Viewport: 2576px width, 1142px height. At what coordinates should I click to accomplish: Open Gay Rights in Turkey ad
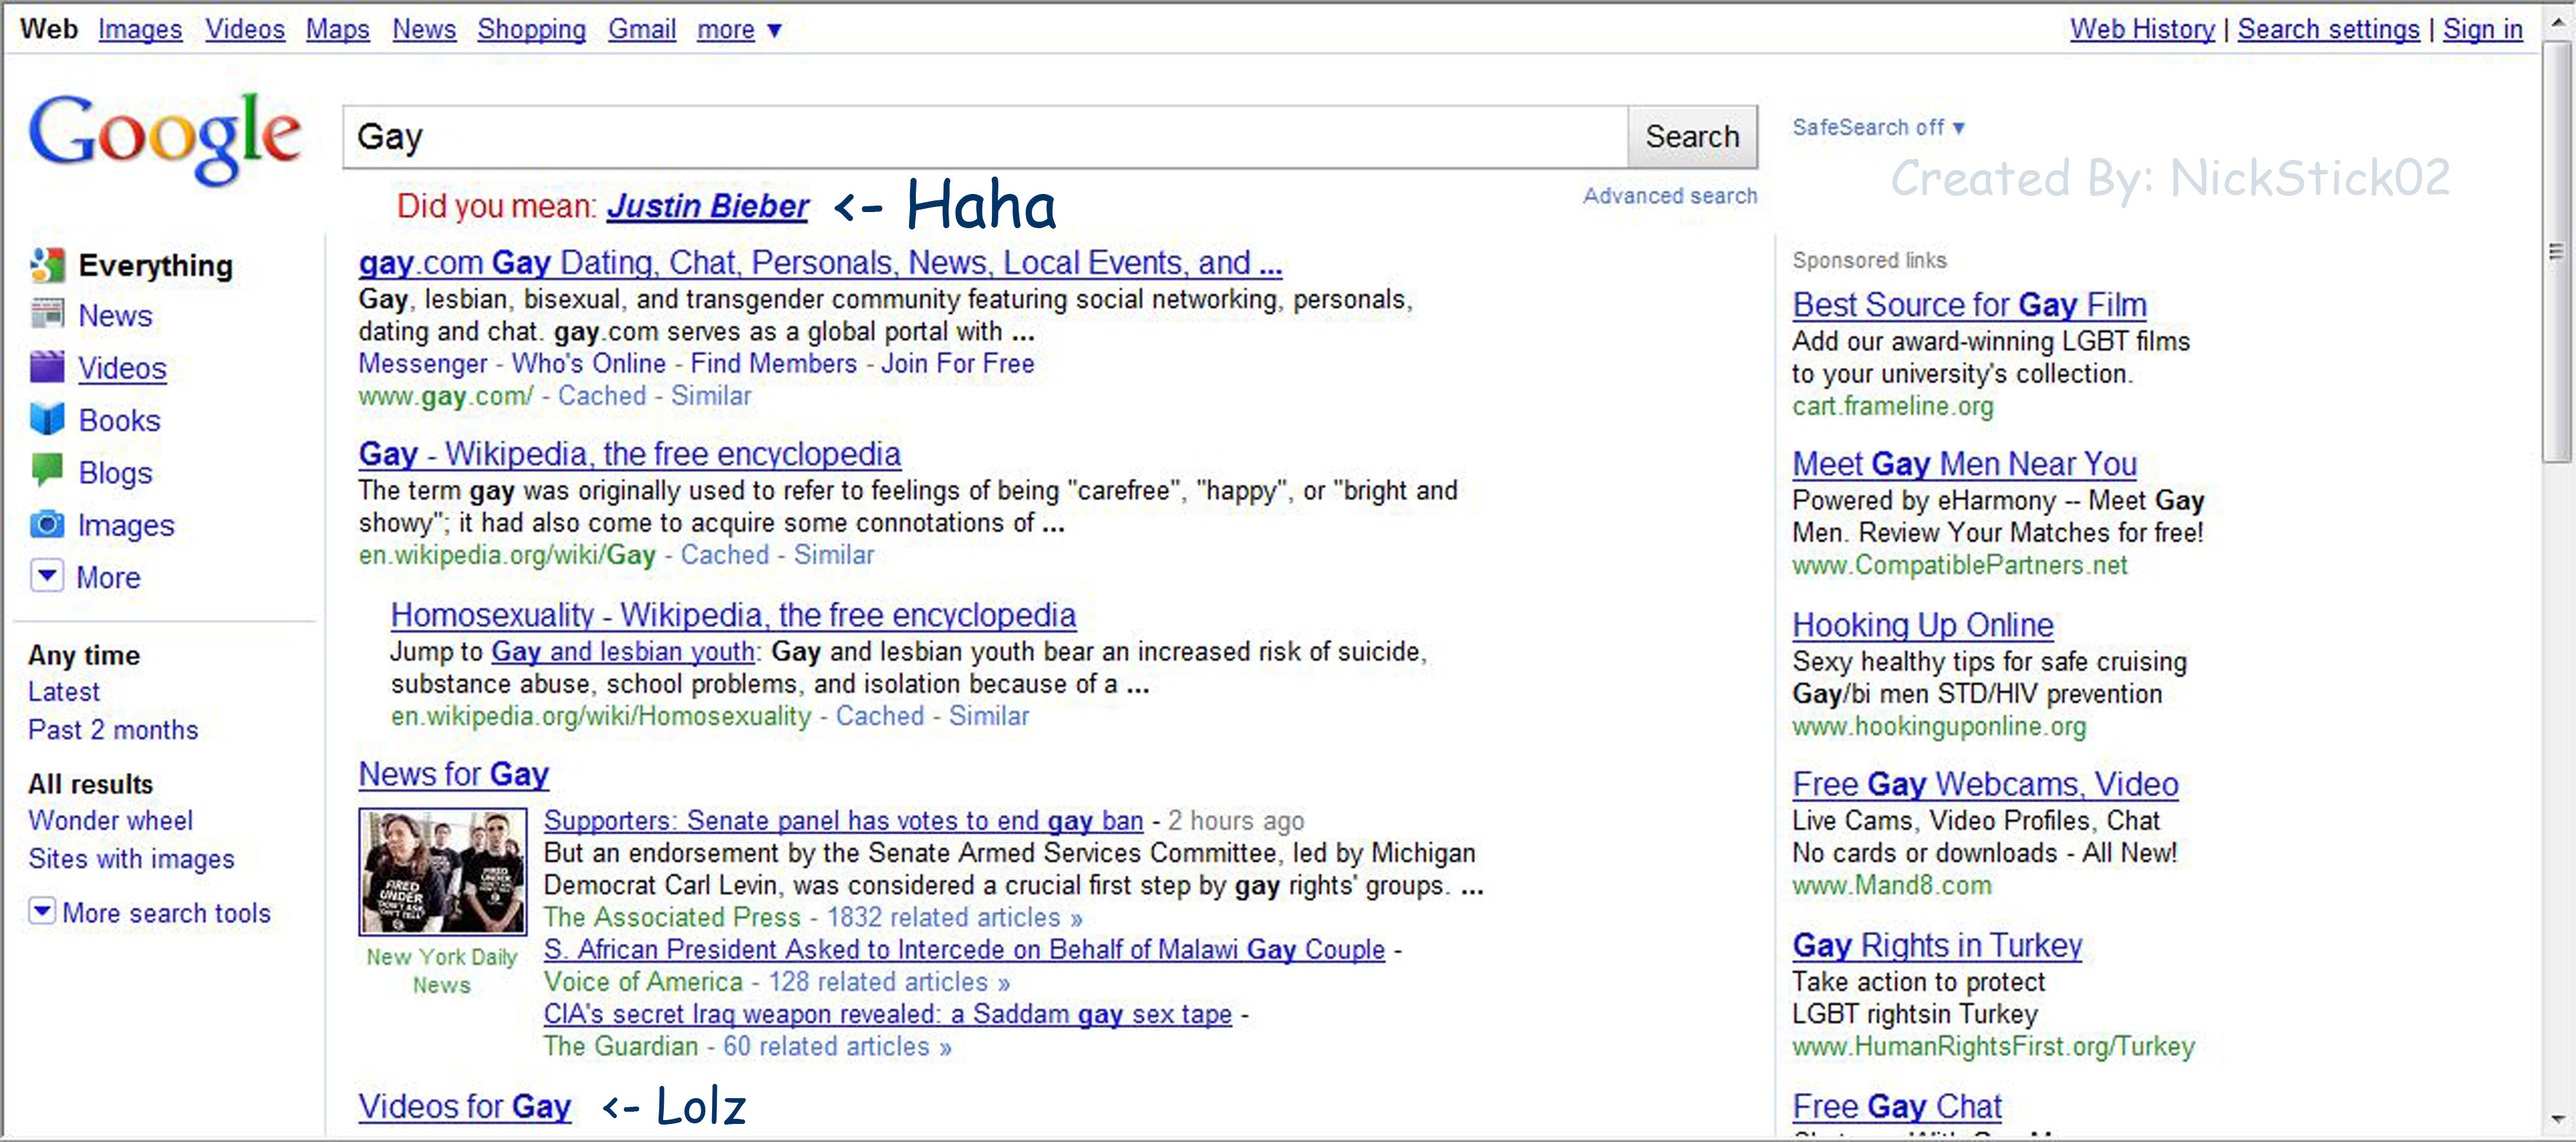pyautogui.click(x=1937, y=945)
